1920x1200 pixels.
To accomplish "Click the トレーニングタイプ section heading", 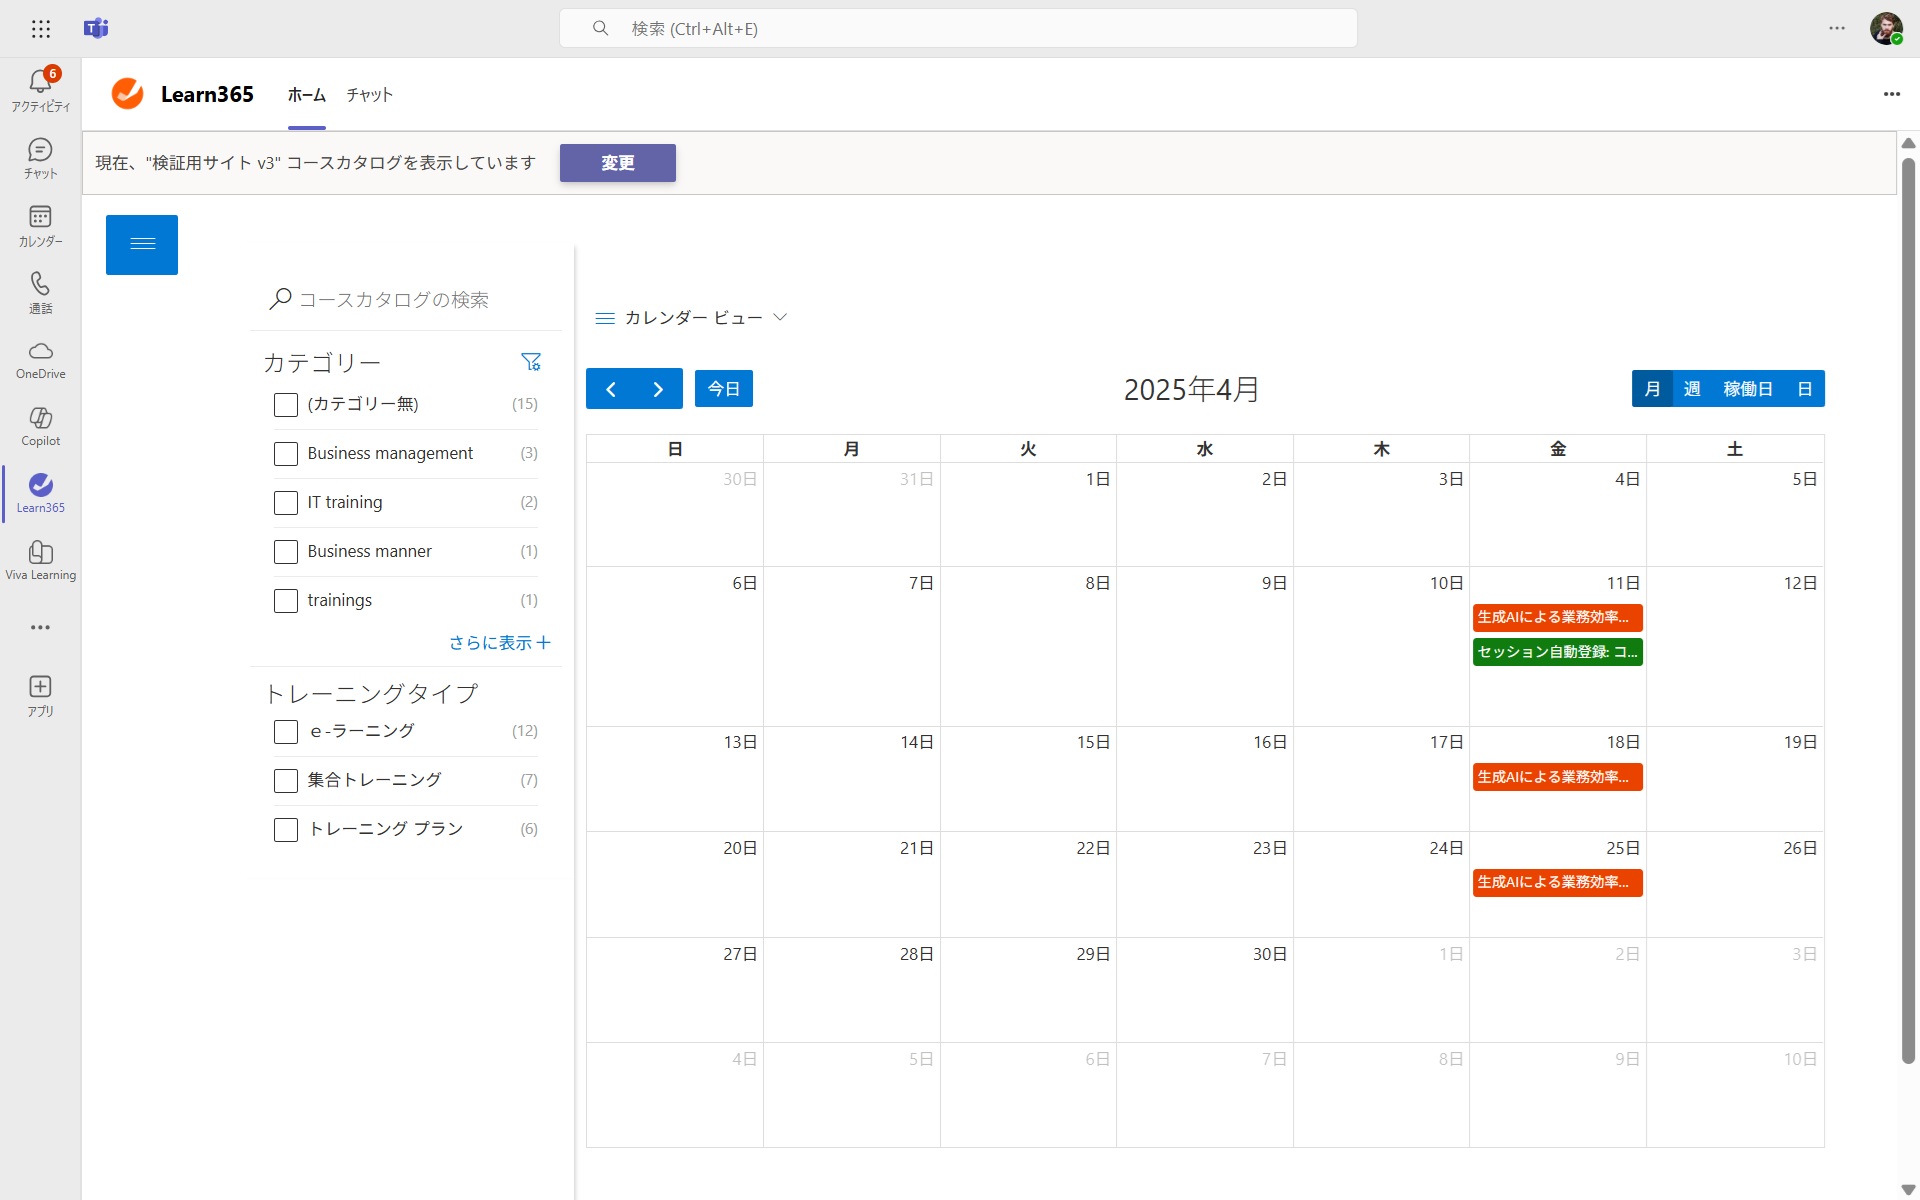I will pyautogui.click(x=371, y=693).
